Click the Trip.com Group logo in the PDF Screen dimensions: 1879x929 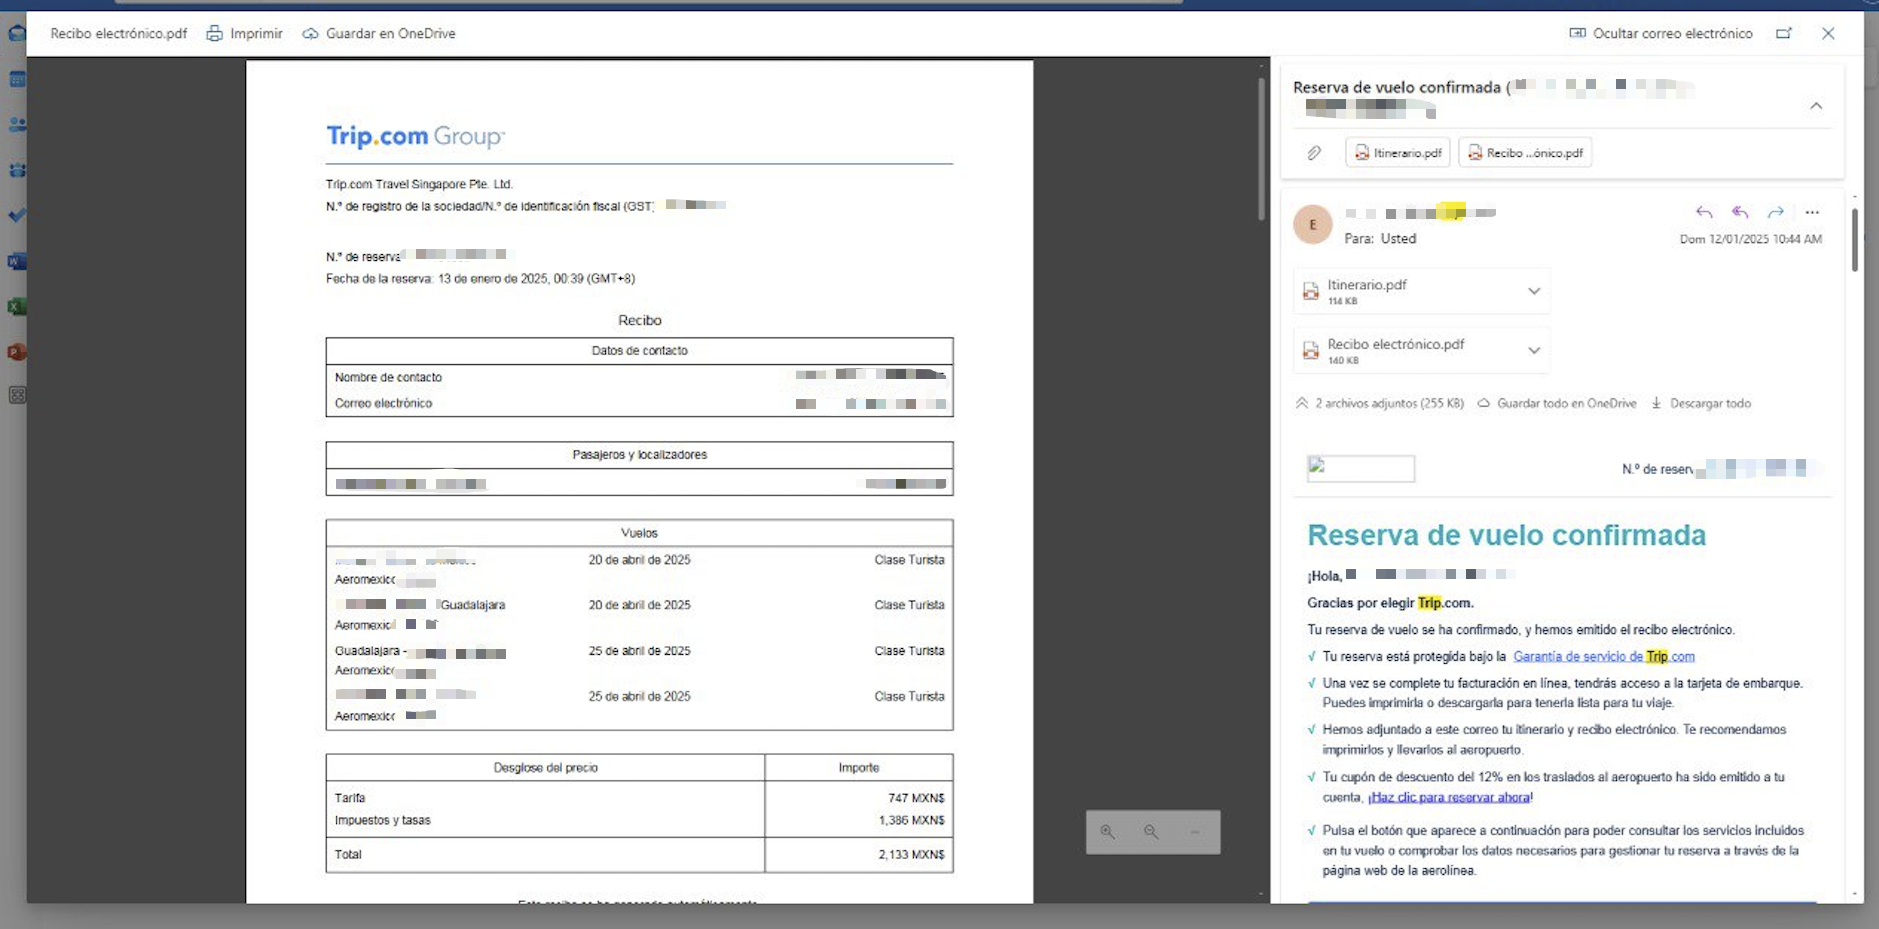click(x=415, y=136)
